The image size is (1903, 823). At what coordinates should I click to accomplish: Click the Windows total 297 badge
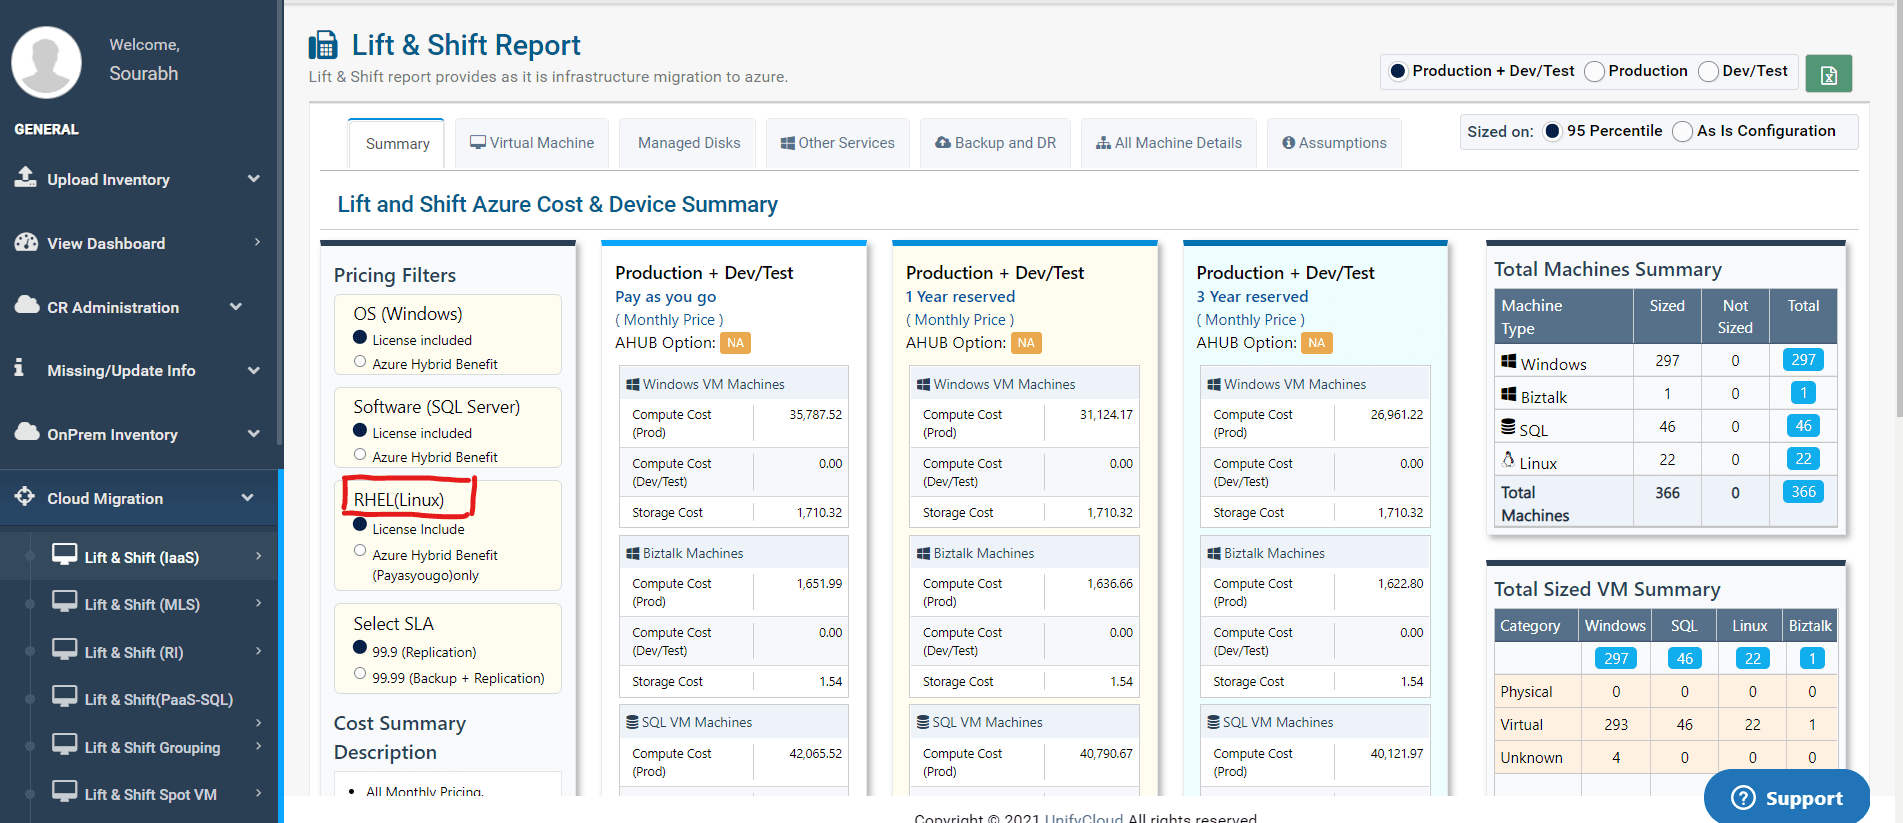(1803, 360)
